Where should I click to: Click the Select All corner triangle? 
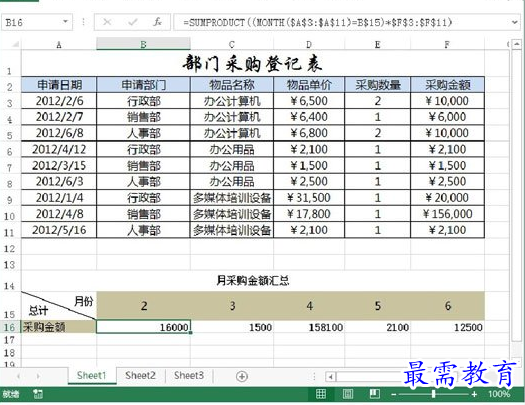tap(15, 45)
